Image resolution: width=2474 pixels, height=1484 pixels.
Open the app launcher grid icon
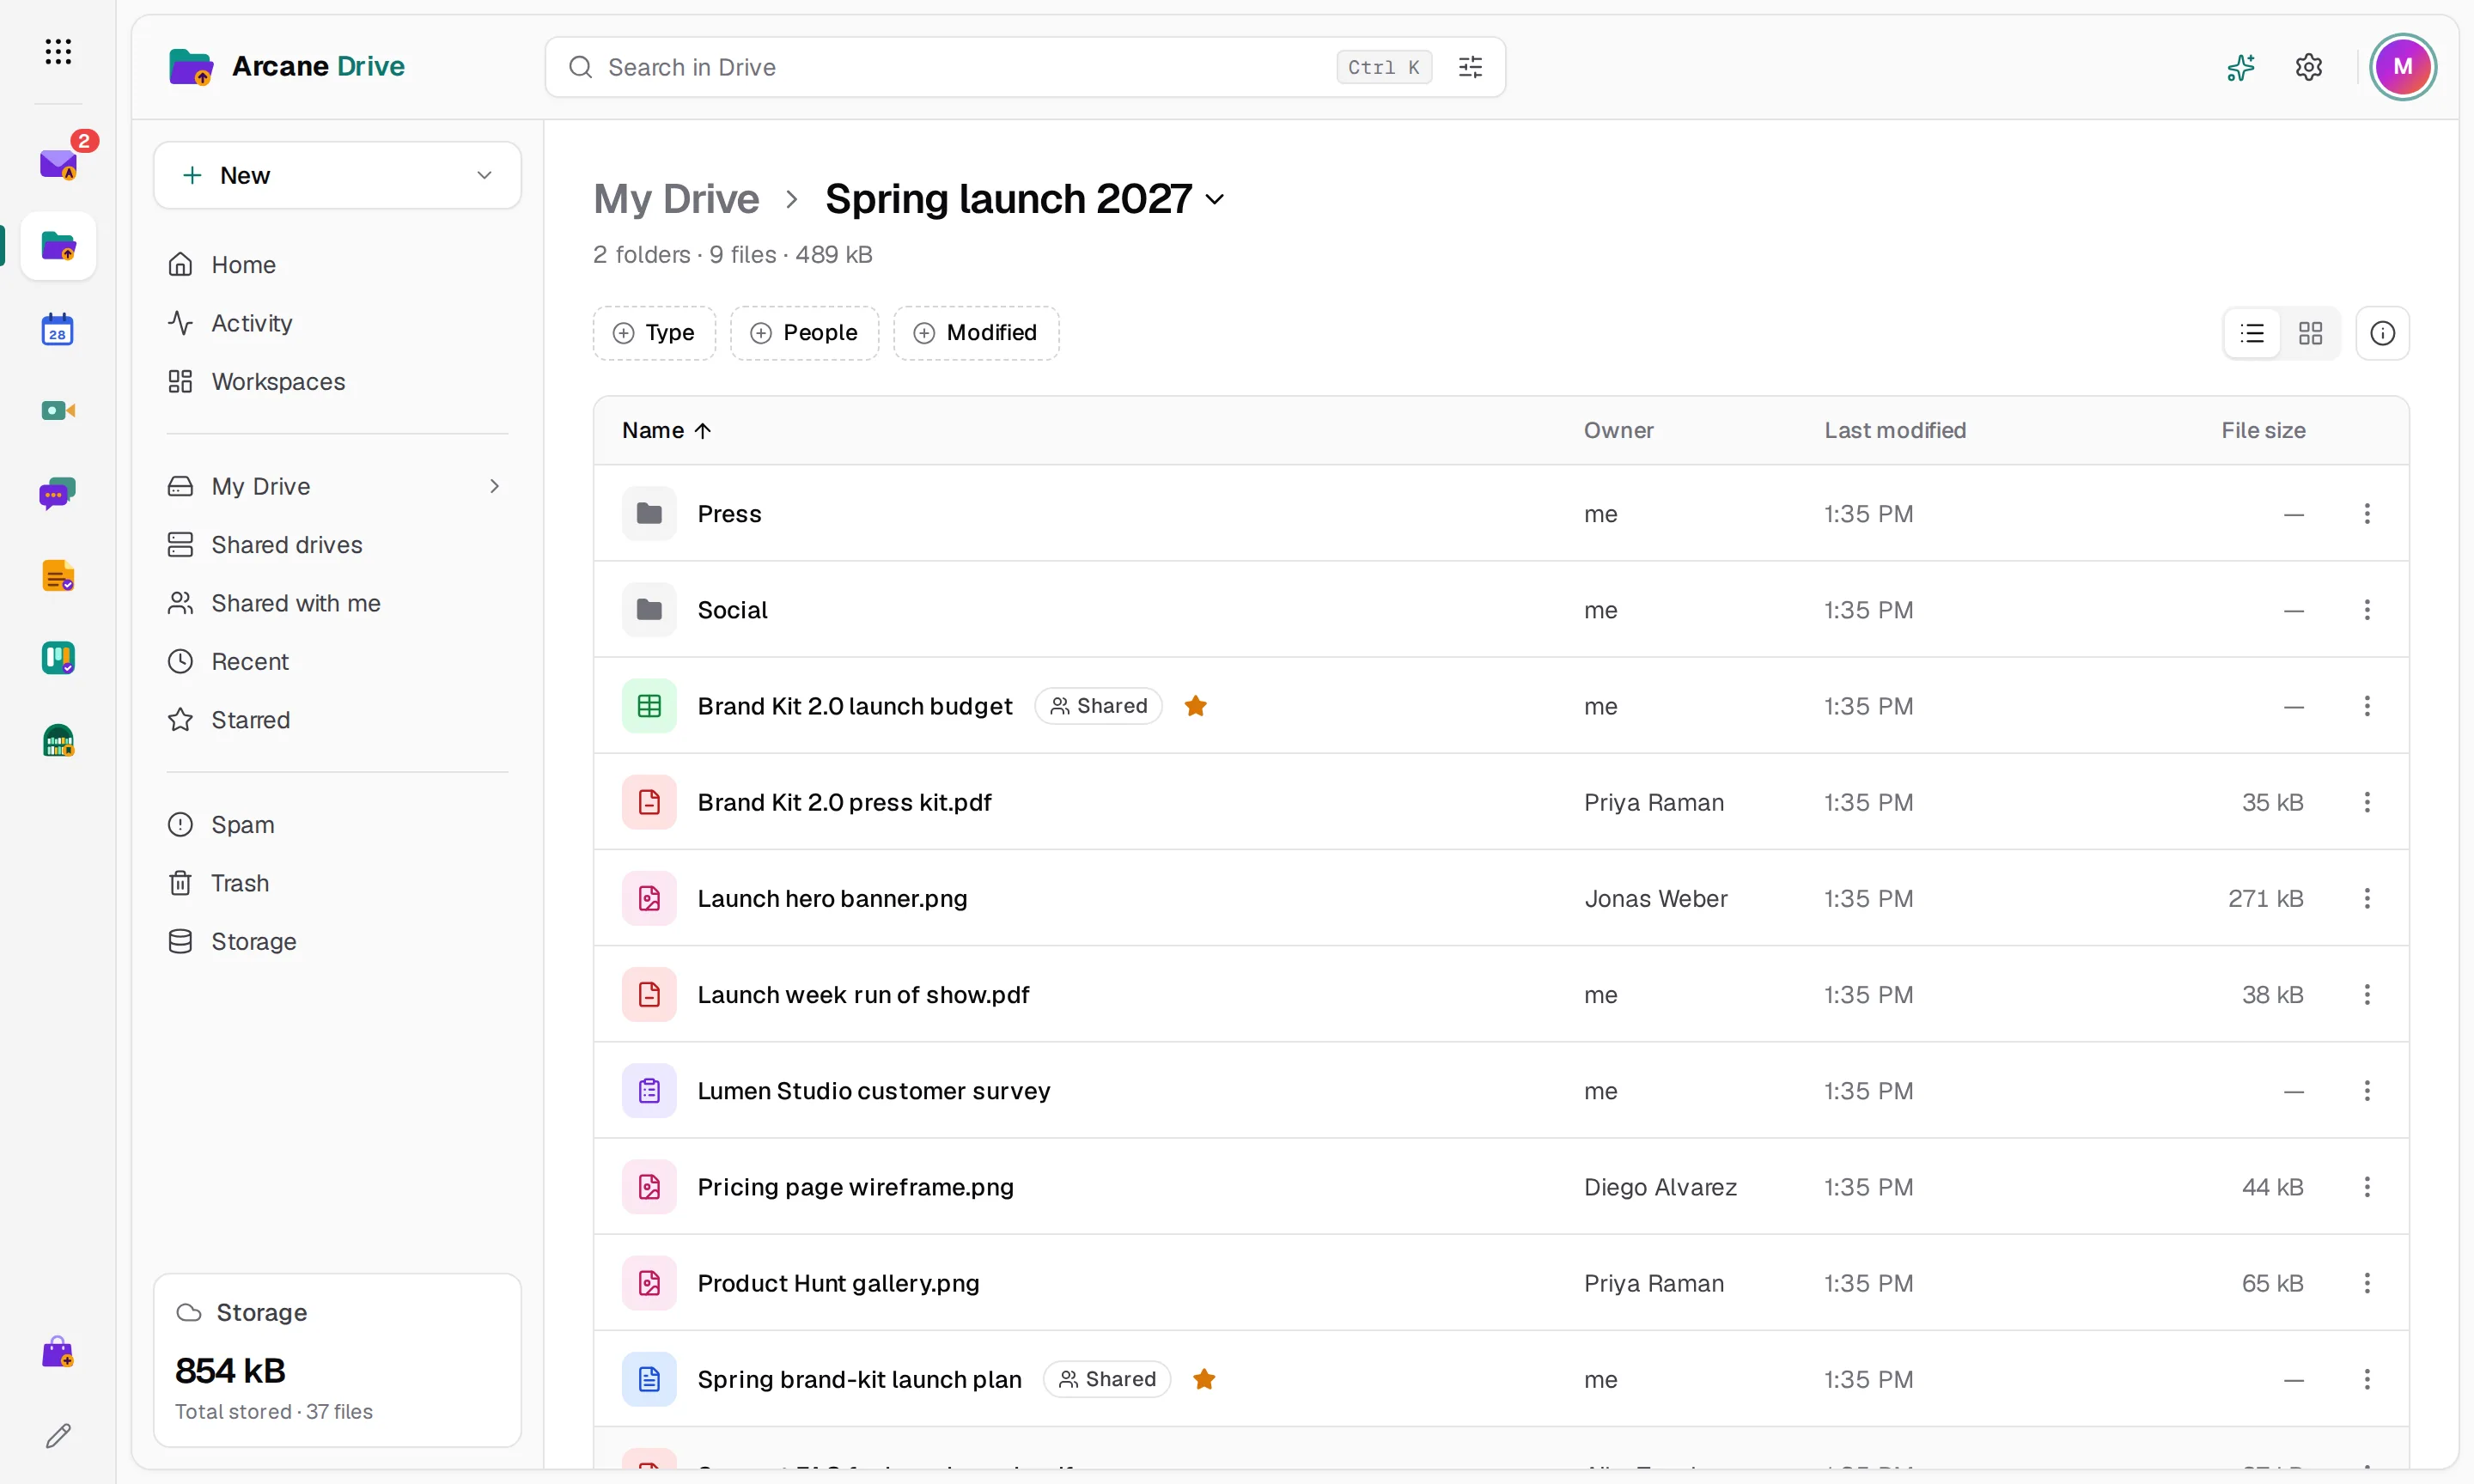(x=58, y=51)
